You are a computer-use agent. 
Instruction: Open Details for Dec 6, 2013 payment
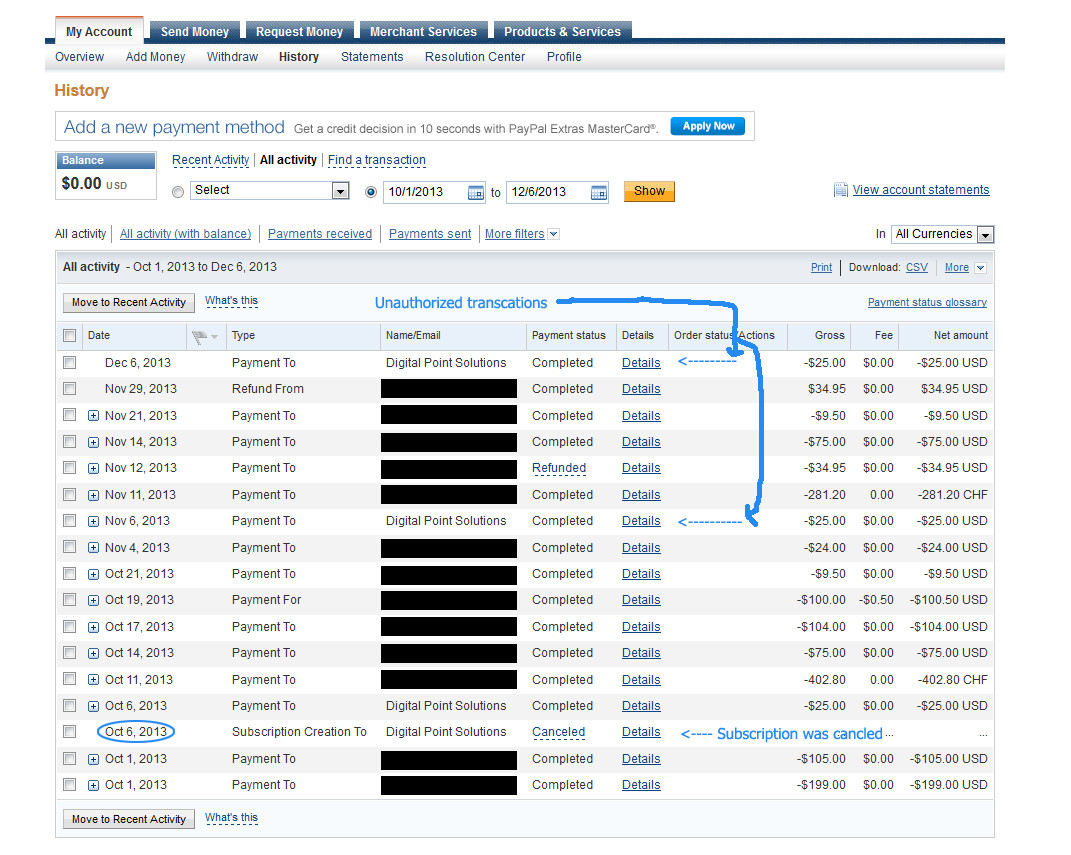click(641, 363)
